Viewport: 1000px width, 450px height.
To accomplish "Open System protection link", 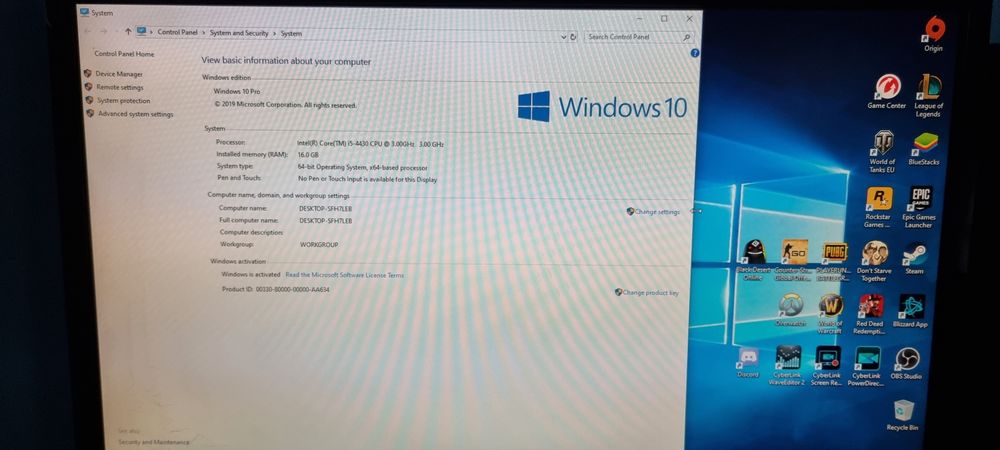I will (123, 101).
